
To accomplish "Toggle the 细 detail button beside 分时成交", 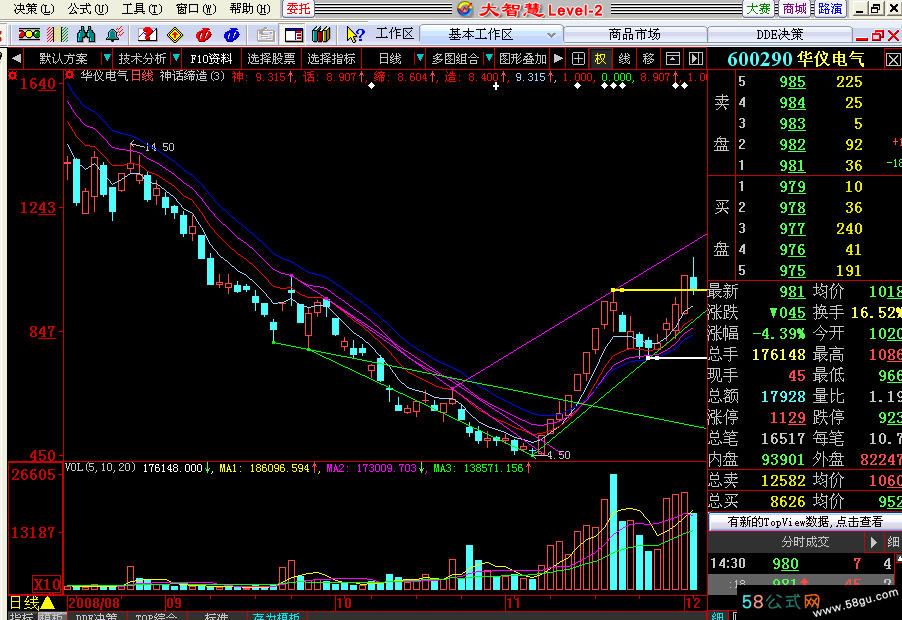I will click(893, 542).
